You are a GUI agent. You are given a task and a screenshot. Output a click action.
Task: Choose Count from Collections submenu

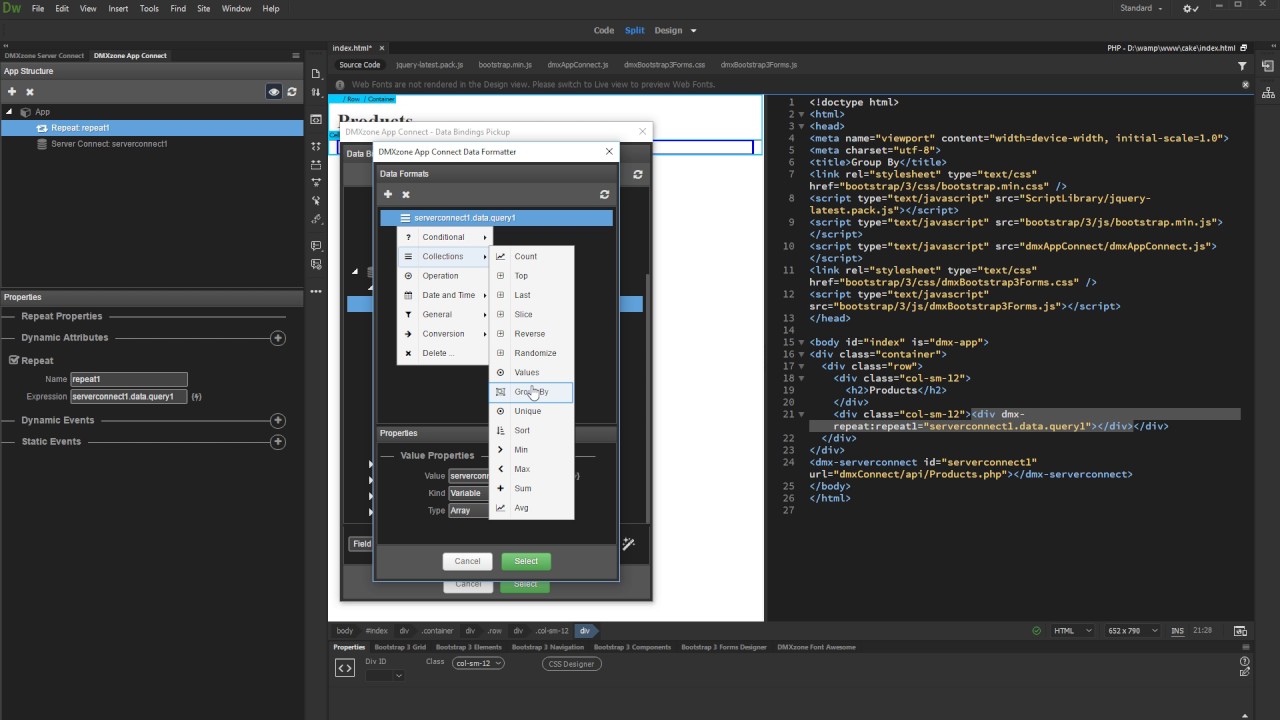pyautogui.click(x=532, y=257)
